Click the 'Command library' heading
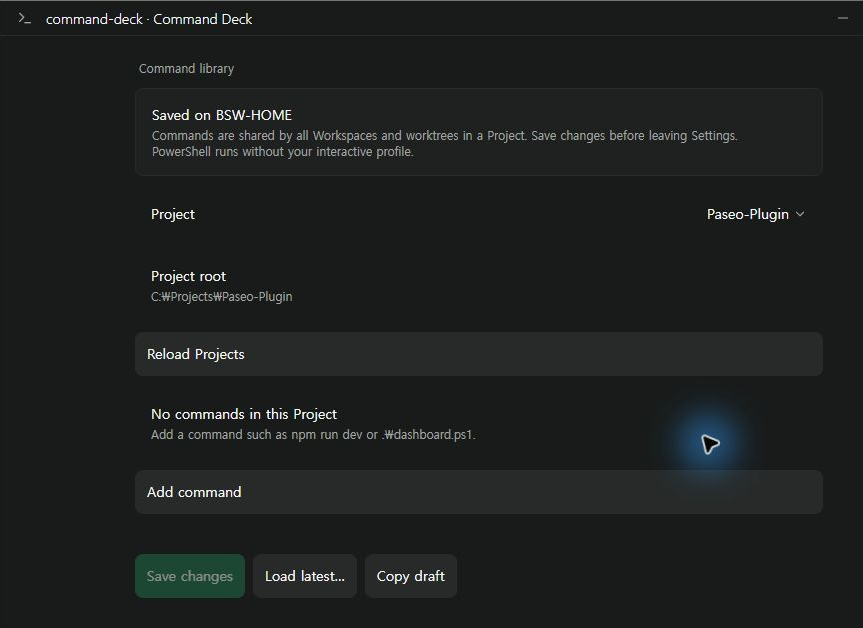The width and height of the screenshot is (863, 628). click(x=186, y=69)
